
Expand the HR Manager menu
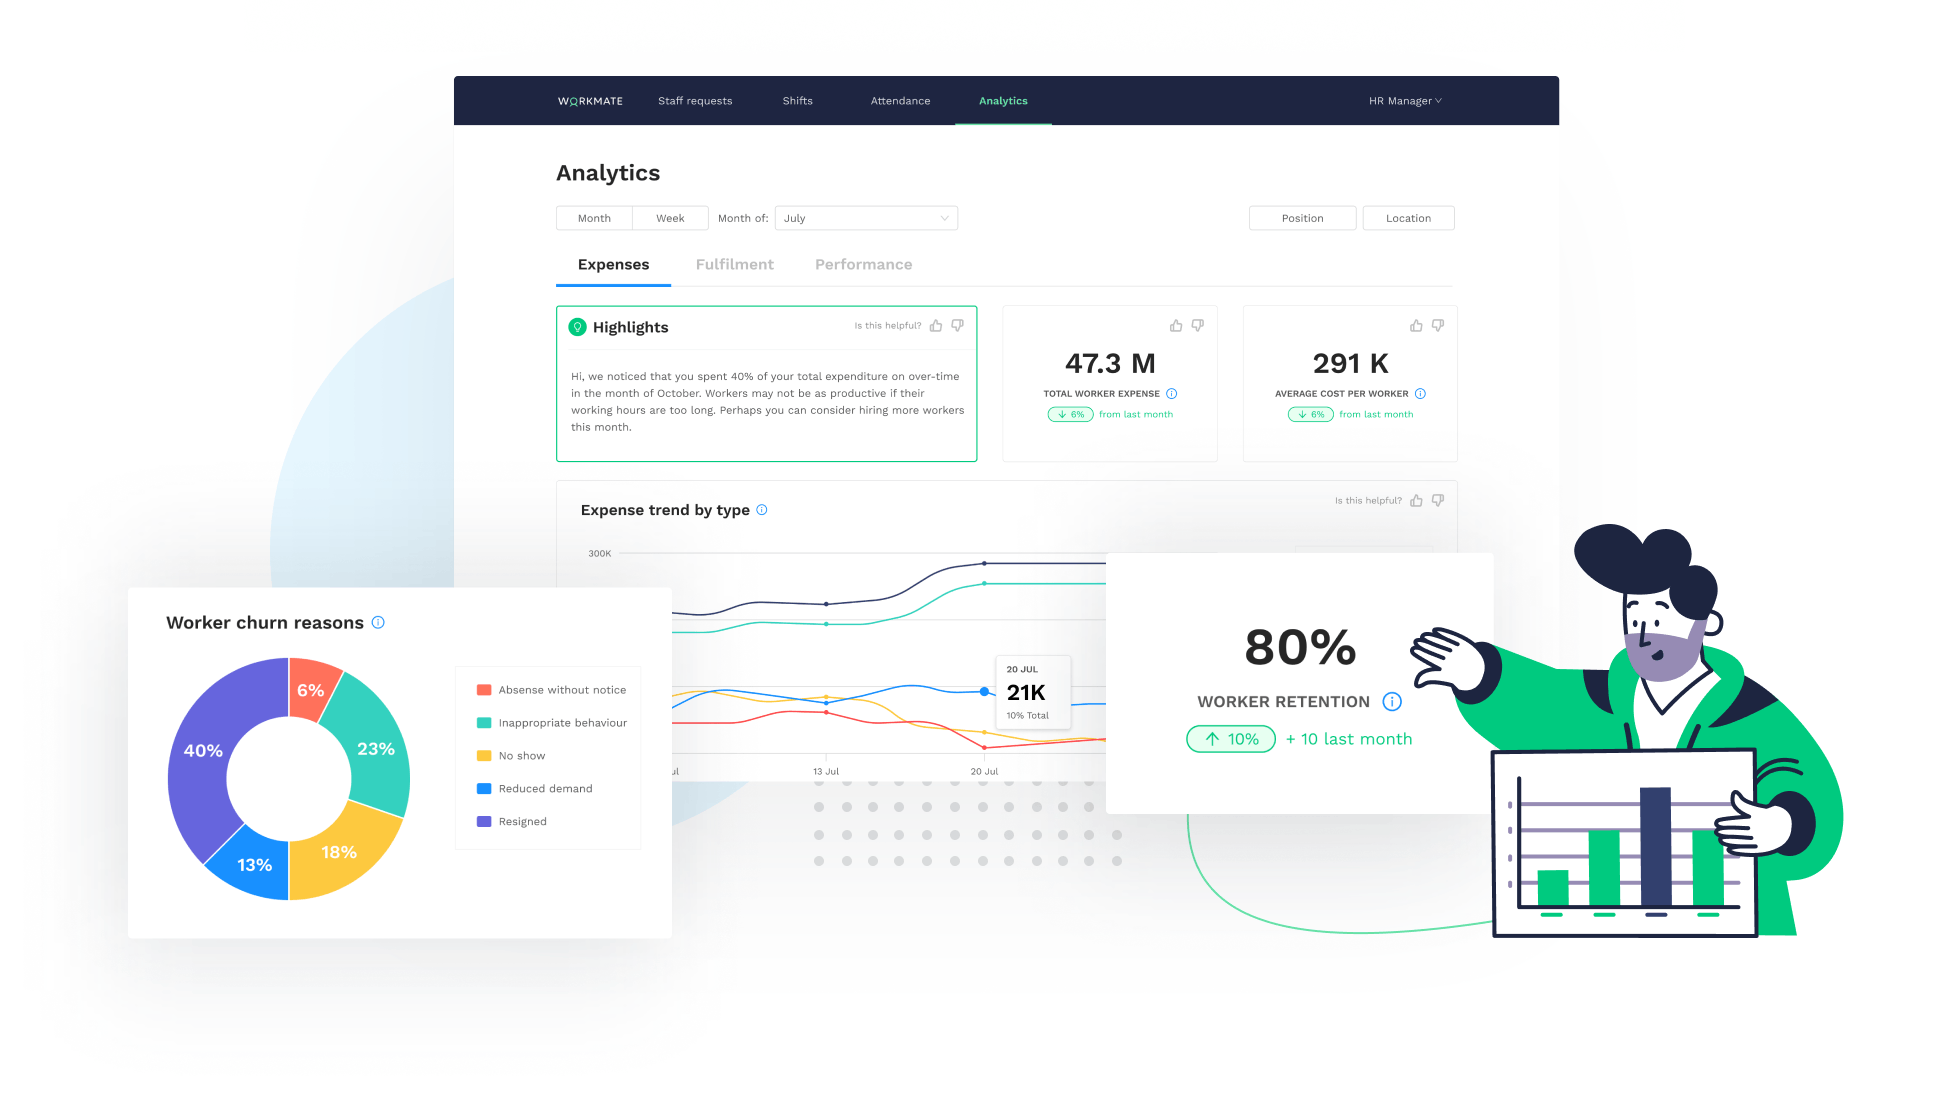(x=1405, y=99)
